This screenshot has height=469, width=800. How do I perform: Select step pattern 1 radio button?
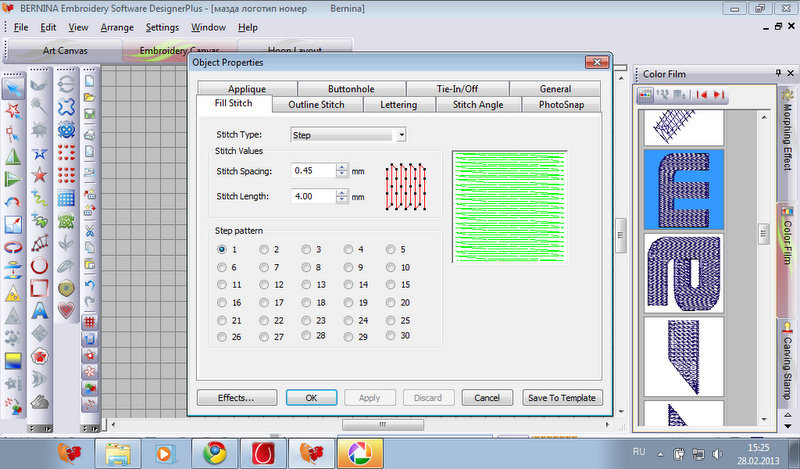(x=222, y=249)
